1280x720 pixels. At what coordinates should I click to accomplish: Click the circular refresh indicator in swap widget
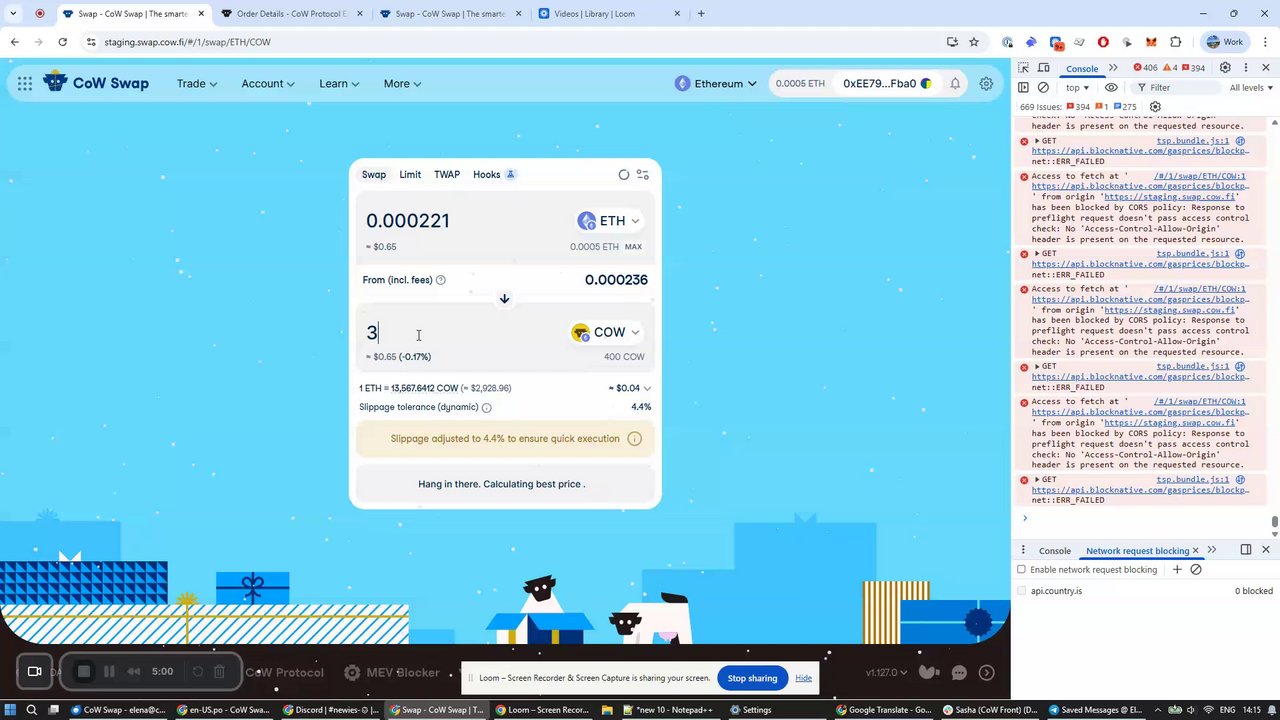coord(624,174)
